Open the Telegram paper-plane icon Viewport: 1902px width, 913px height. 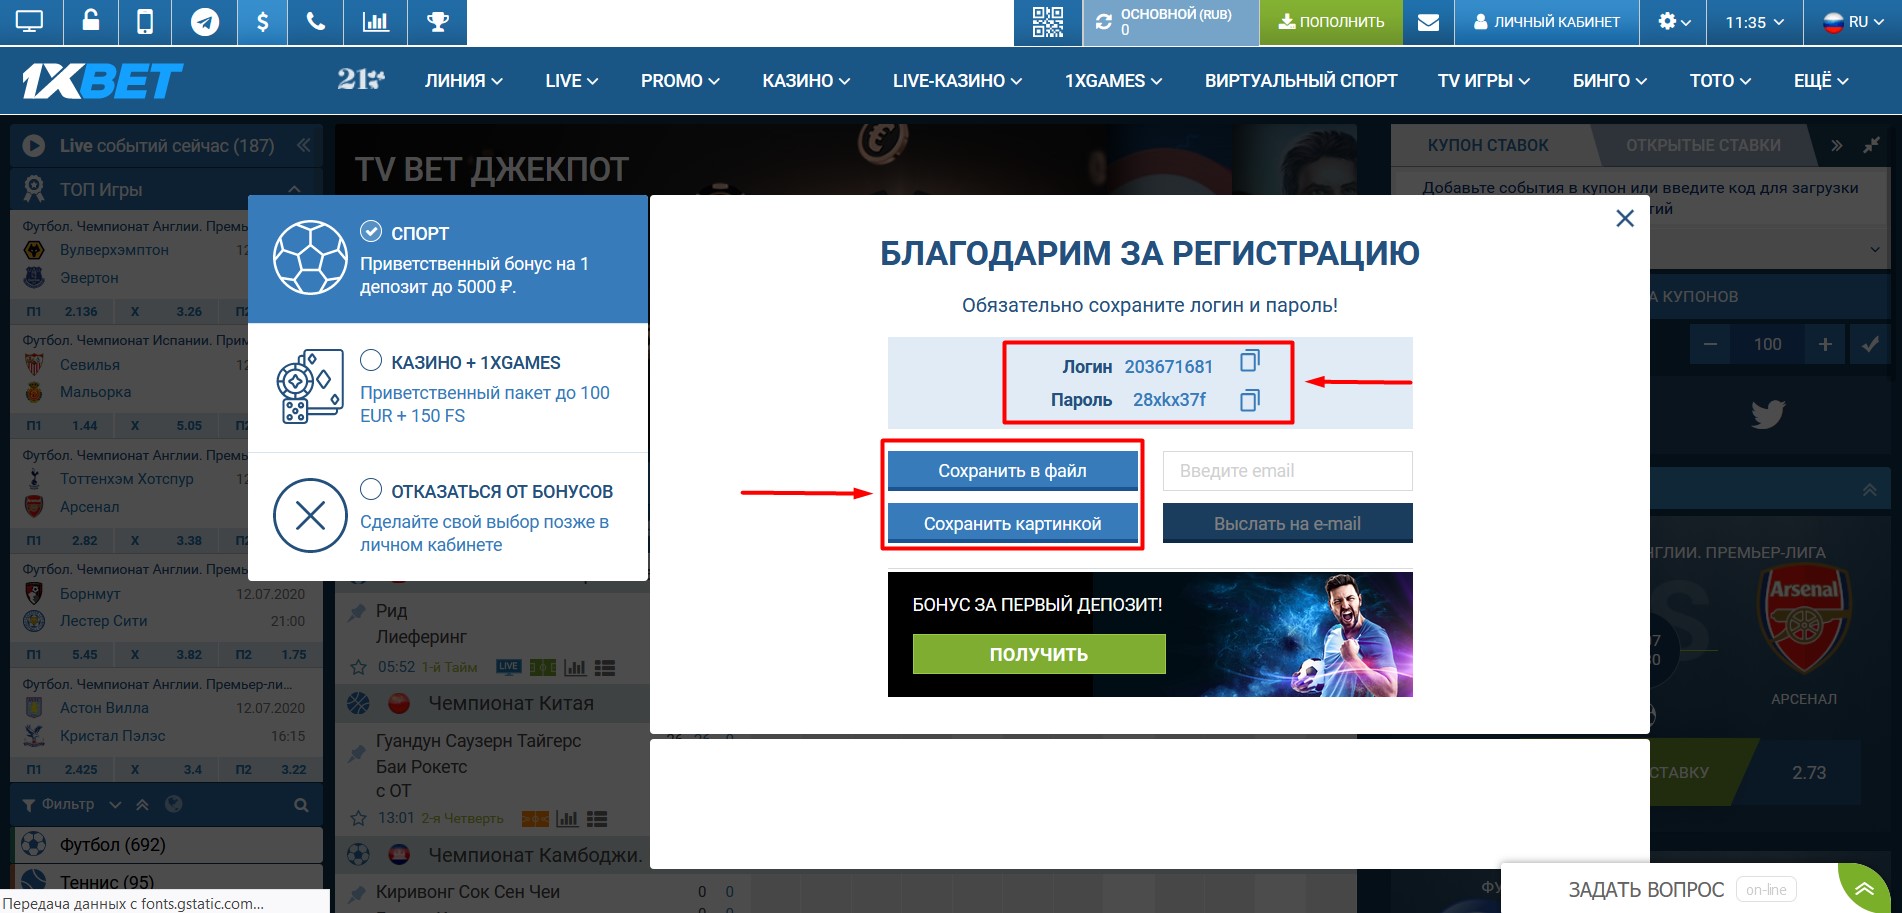point(205,22)
